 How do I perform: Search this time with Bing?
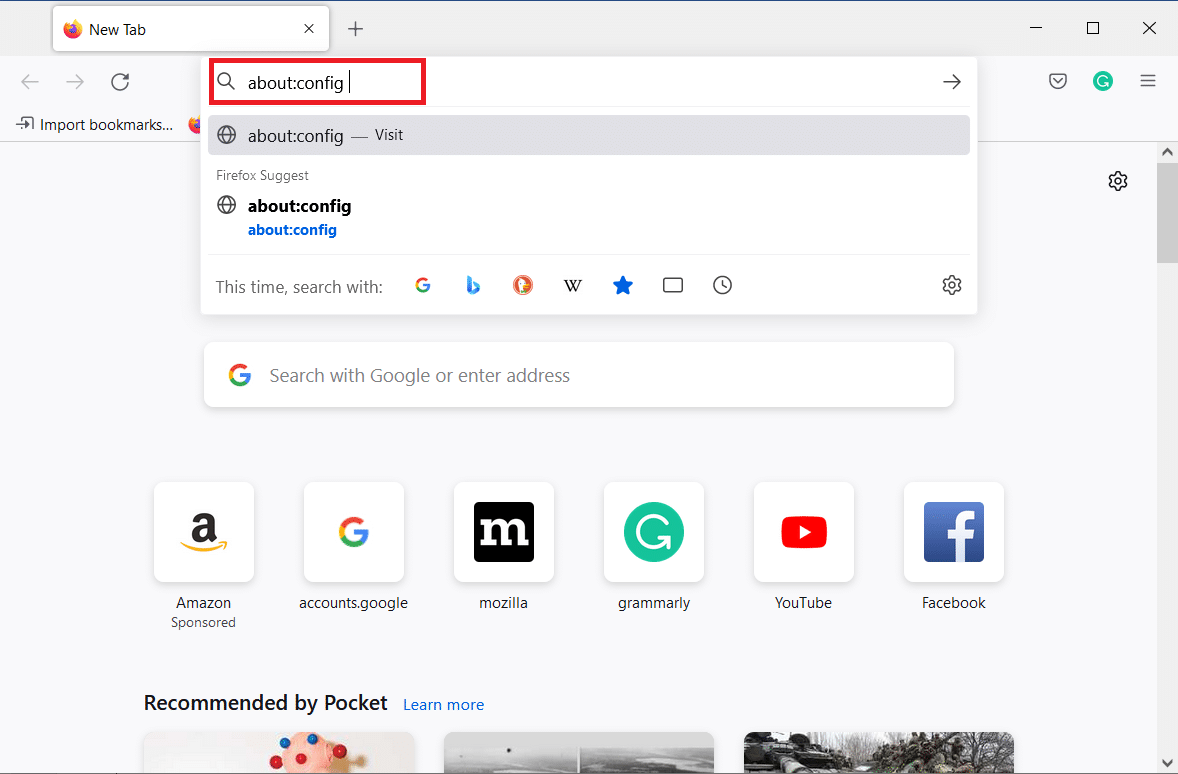point(473,286)
